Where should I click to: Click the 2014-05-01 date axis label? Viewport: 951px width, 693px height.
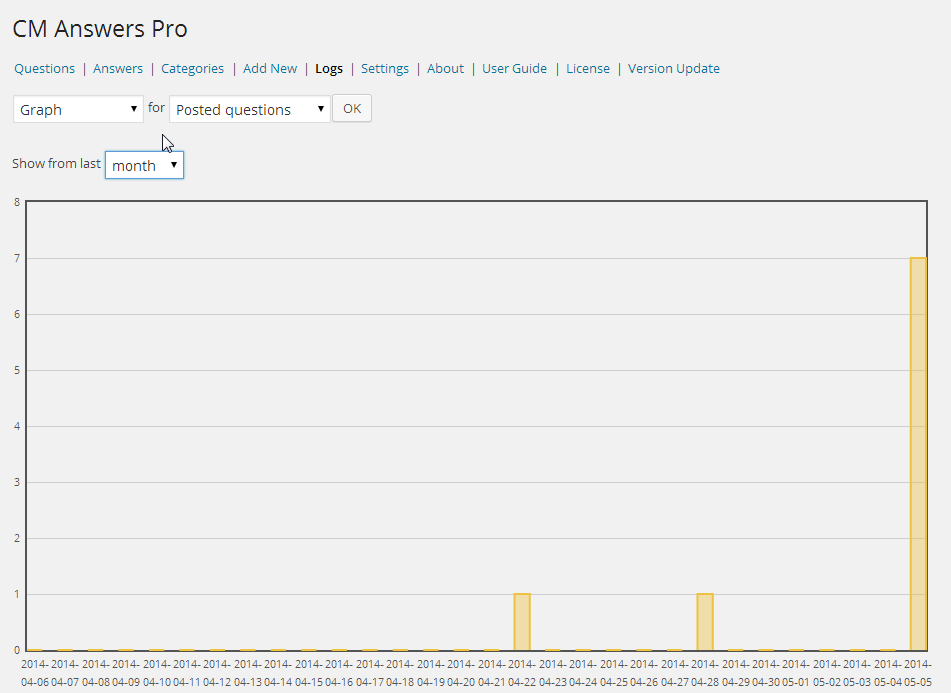[x=796, y=673]
